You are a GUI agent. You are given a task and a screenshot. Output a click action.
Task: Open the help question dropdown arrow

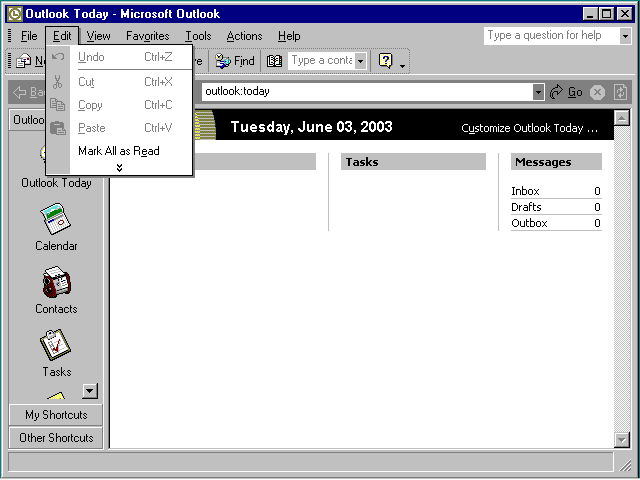625,36
